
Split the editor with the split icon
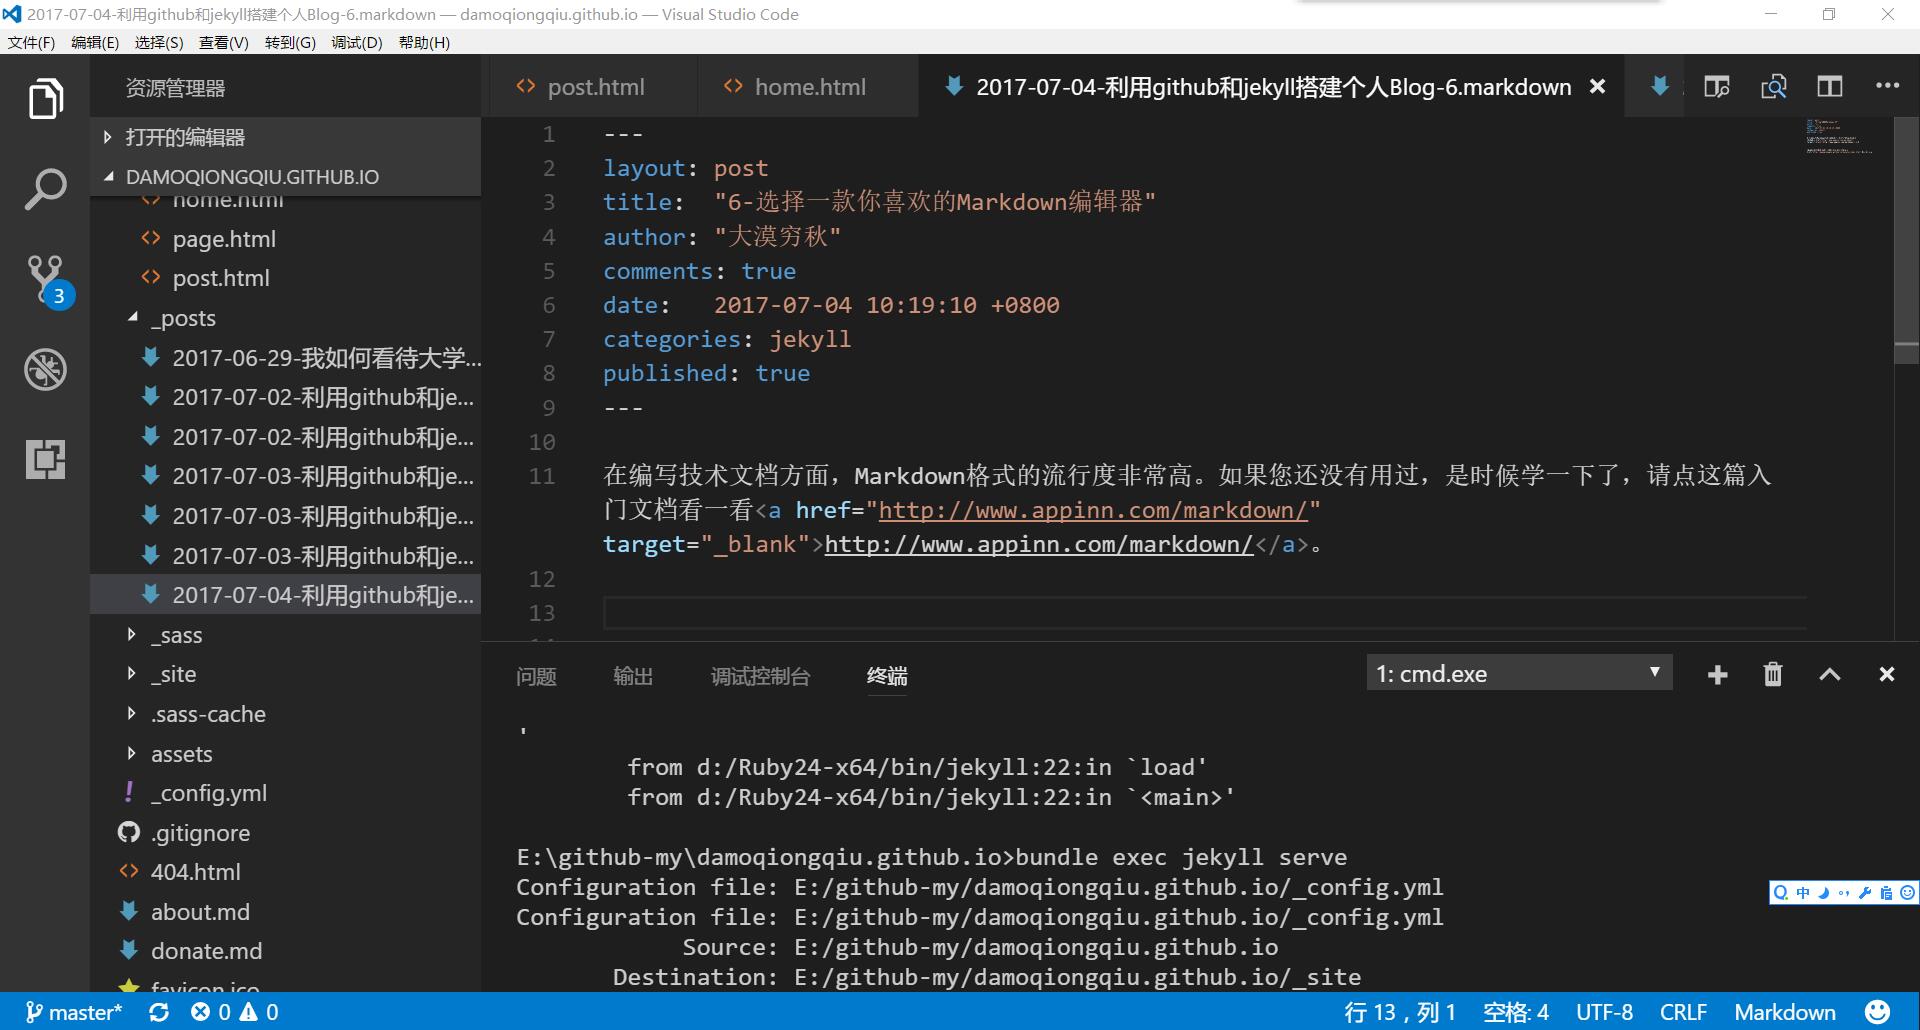[x=1830, y=87]
